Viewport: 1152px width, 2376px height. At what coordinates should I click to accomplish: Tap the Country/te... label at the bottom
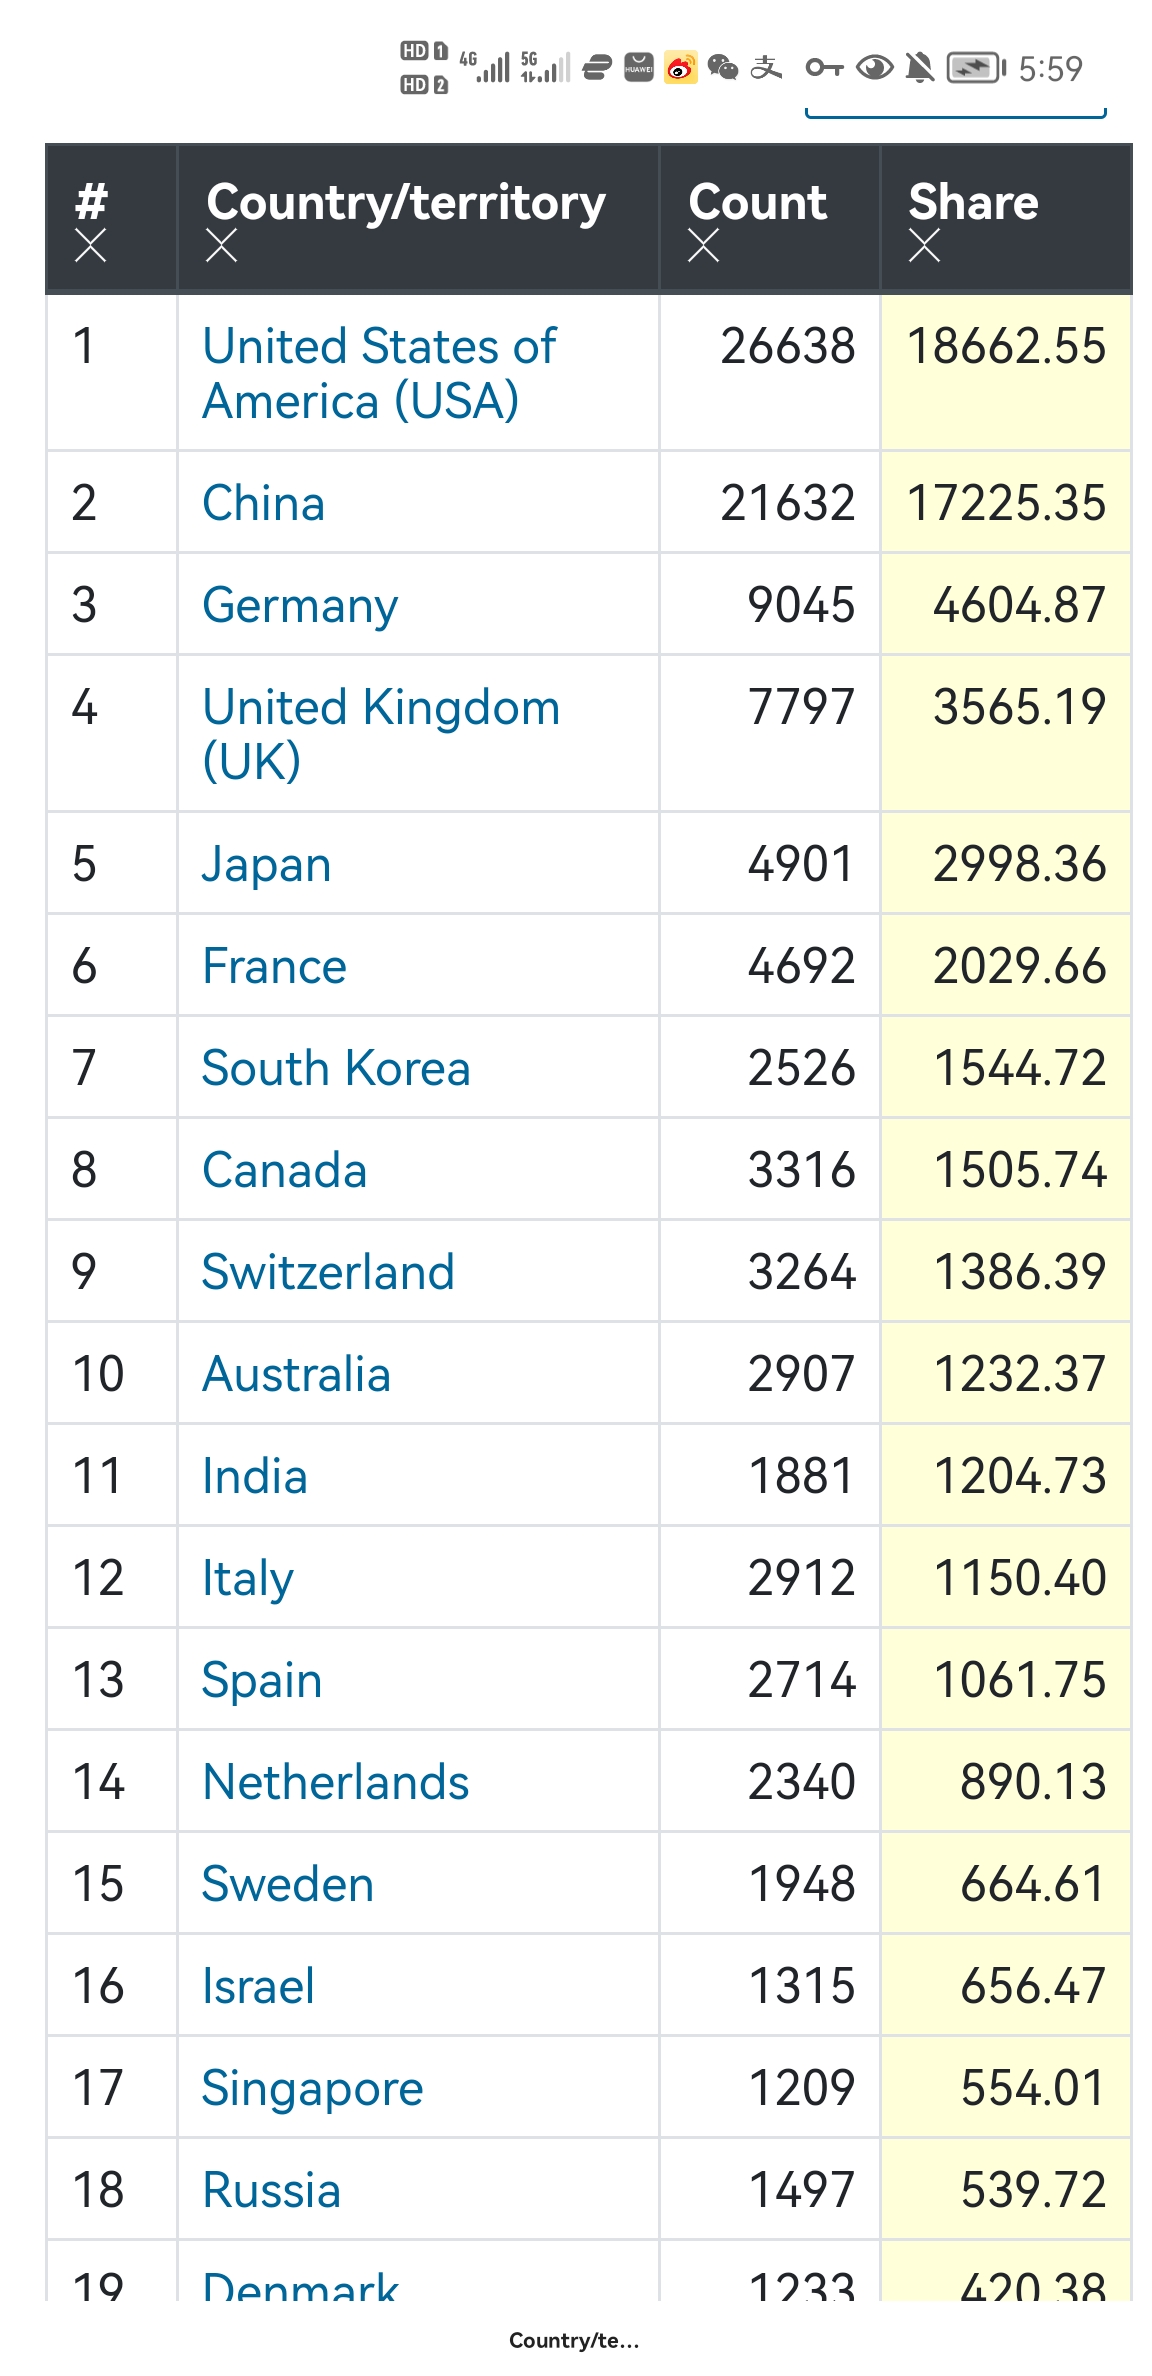coord(573,2340)
